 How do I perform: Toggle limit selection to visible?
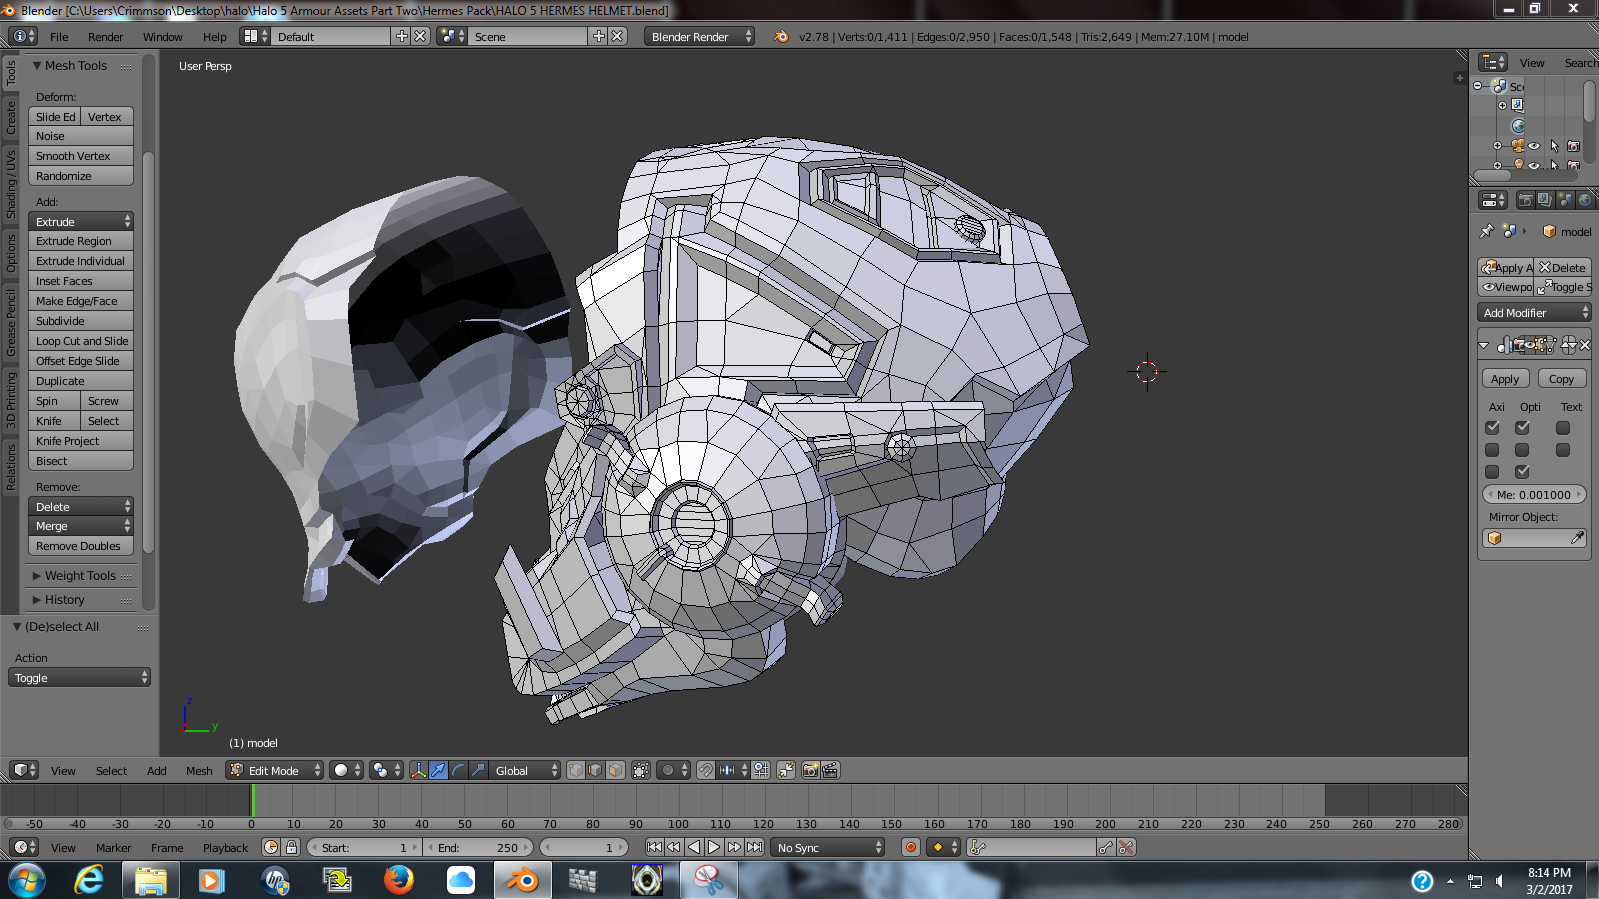pos(640,770)
